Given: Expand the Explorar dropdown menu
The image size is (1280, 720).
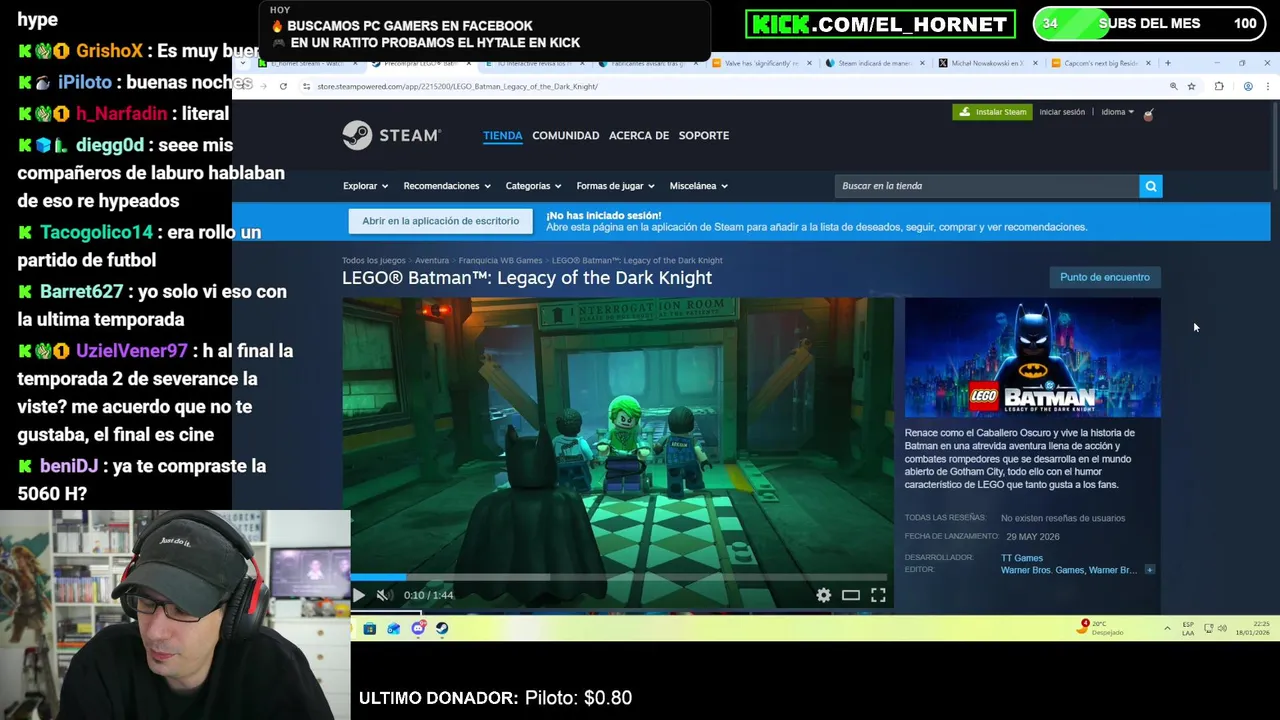Looking at the screenshot, I should tap(366, 186).
